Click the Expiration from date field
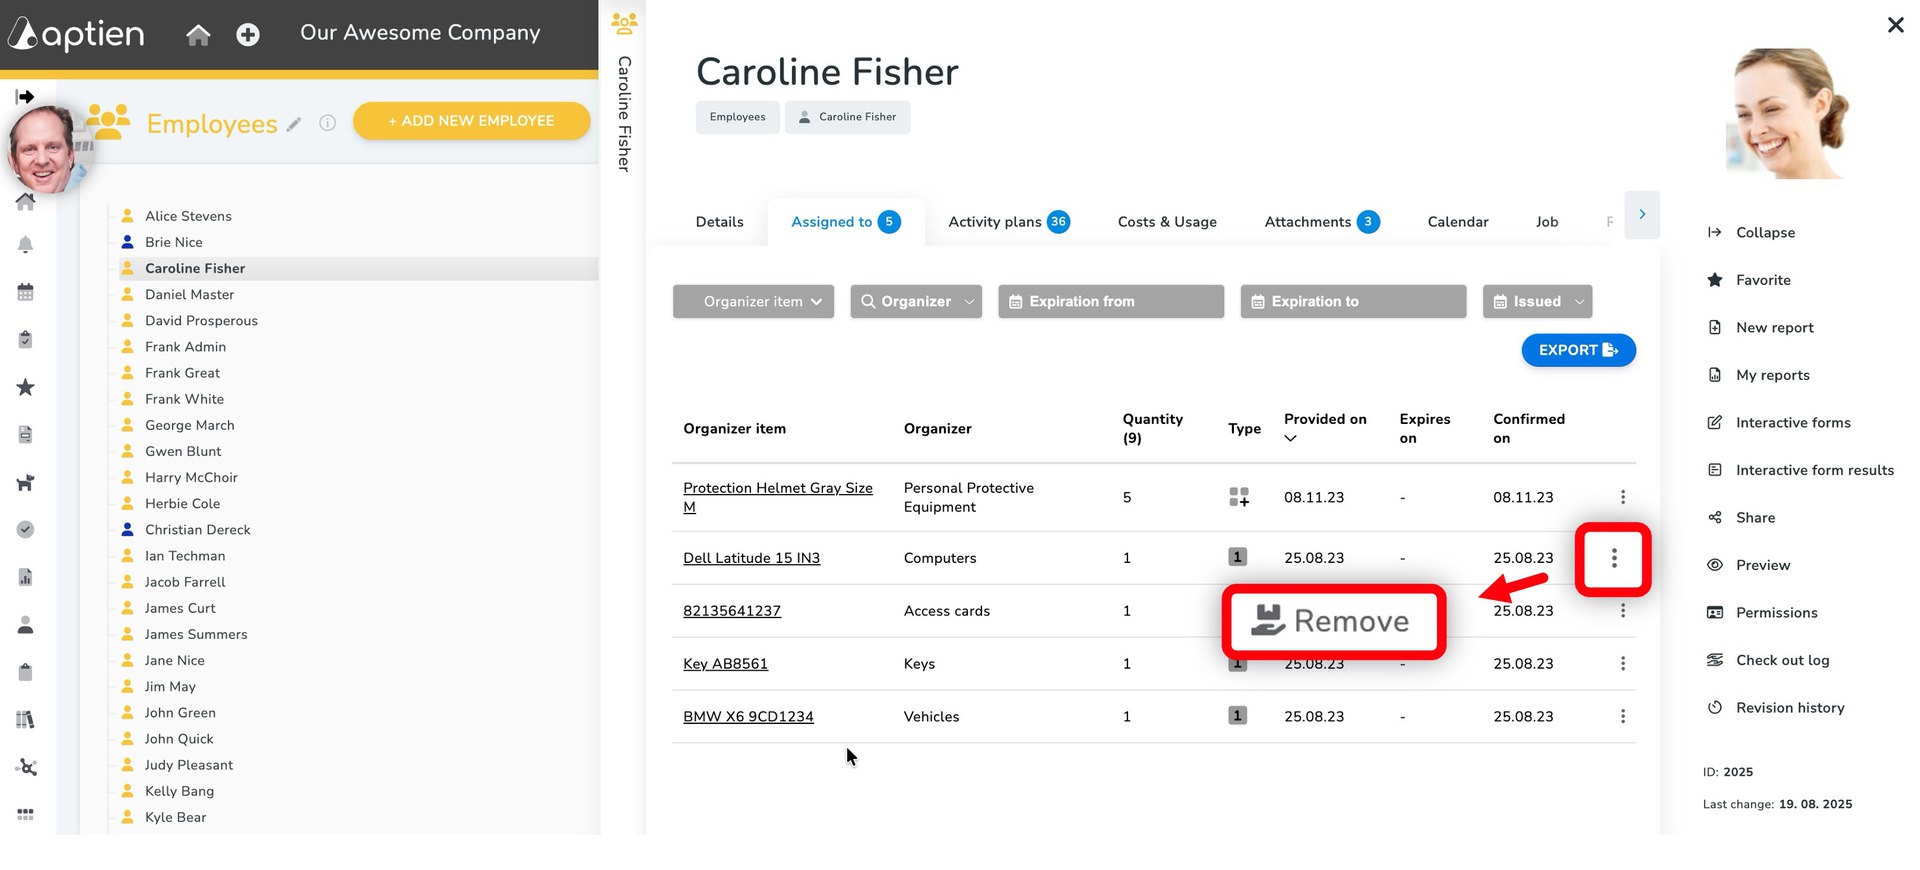The height and width of the screenshot is (870, 1920). click(x=1110, y=301)
